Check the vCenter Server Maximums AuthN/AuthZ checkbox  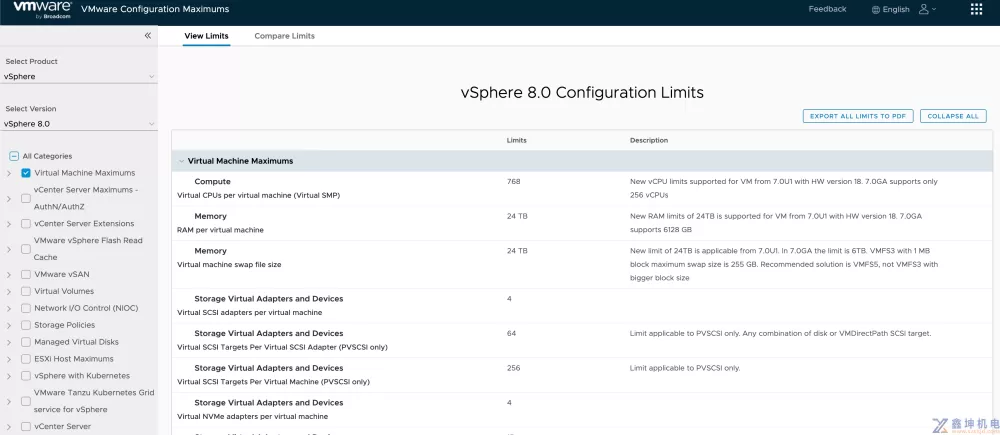26,198
